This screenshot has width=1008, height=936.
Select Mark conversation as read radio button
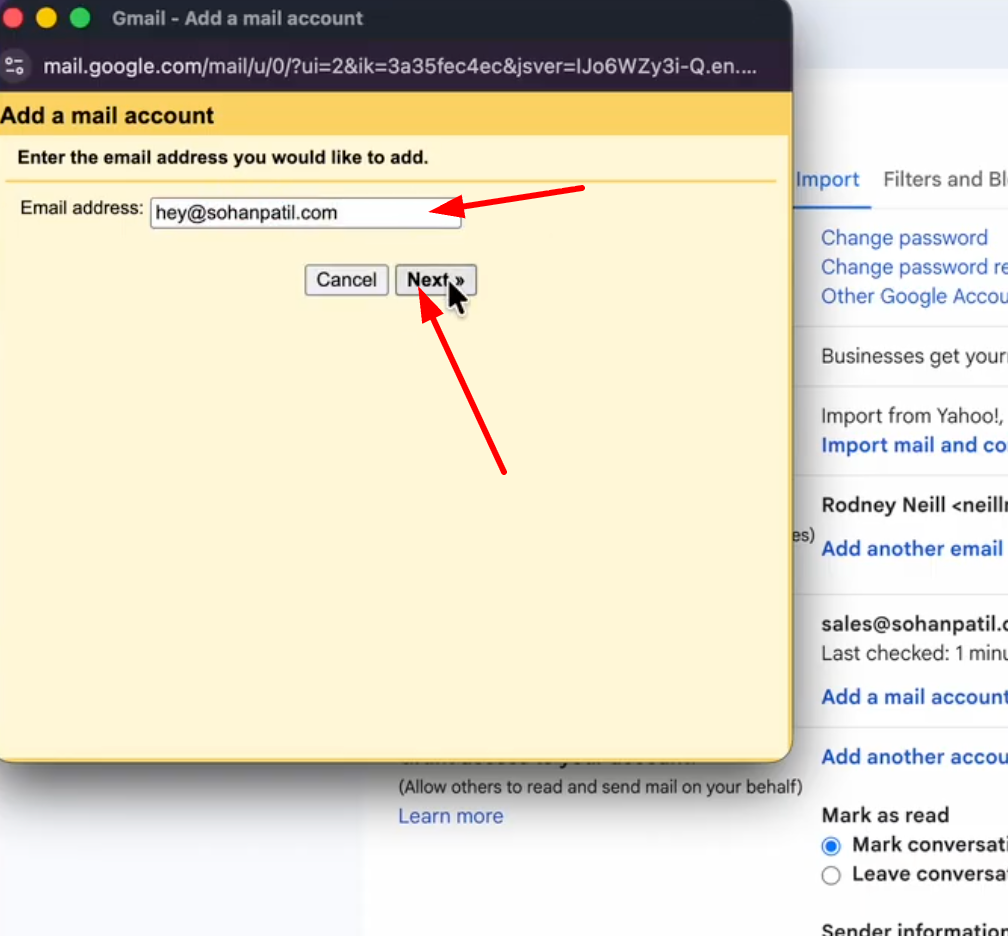[831, 845]
